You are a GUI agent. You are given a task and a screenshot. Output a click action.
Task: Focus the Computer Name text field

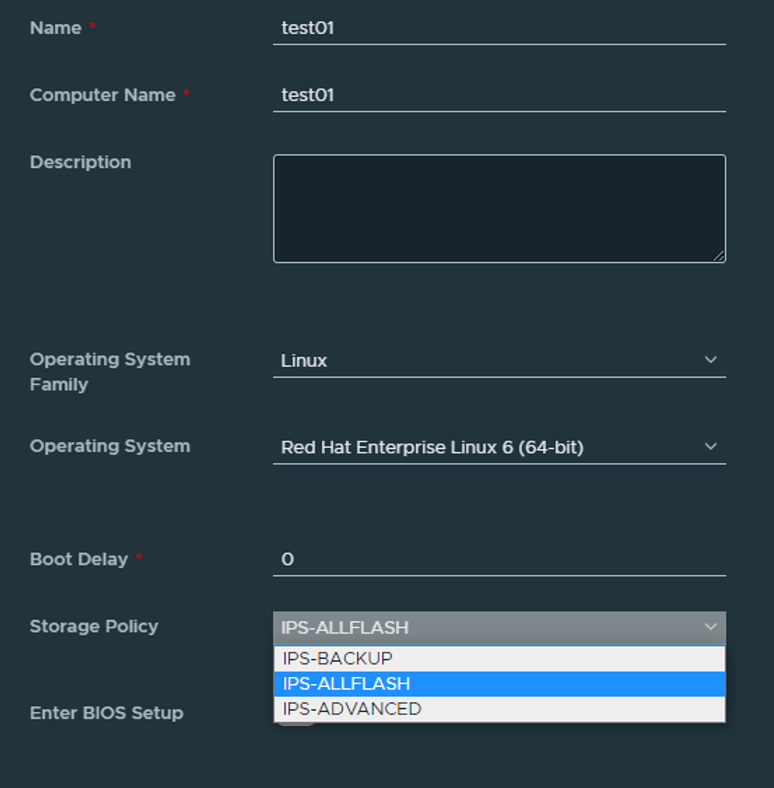[x=499, y=95]
